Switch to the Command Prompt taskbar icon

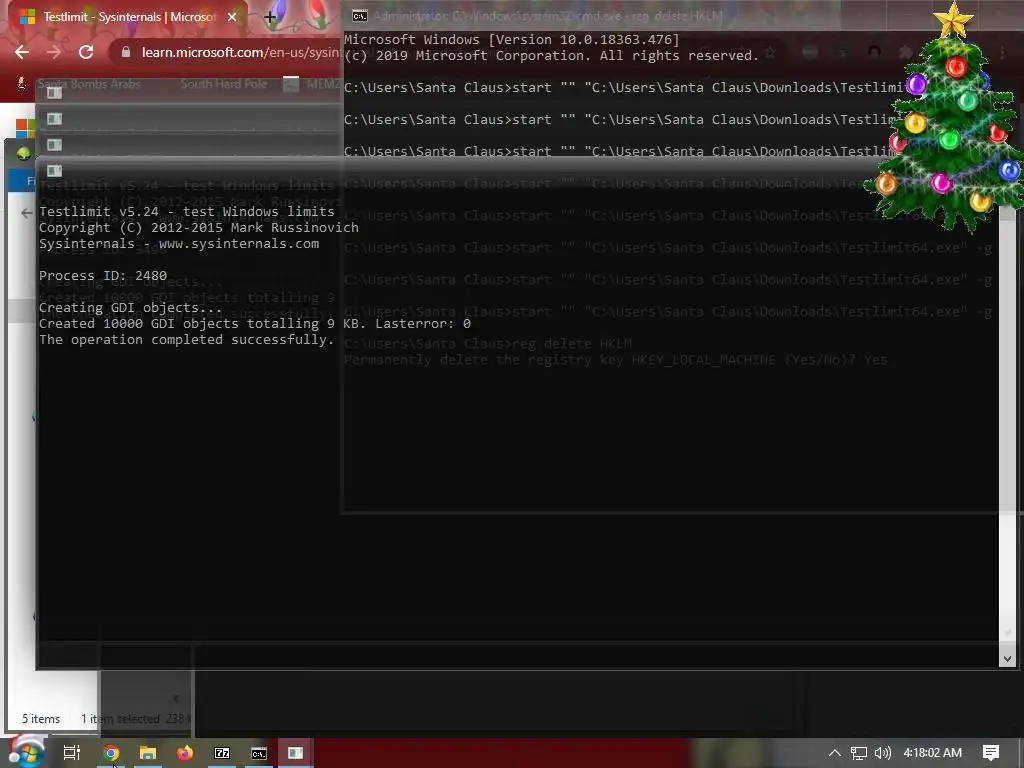click(x=259, y=753)
